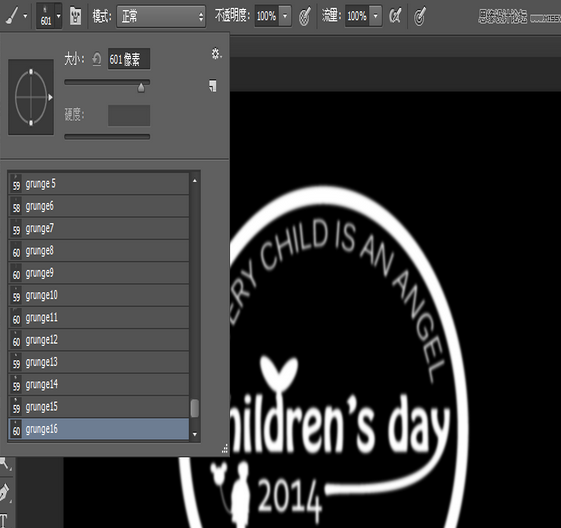Viewport: 561px width, 528px height.
Task: Select the grunge 5 brush
Action: 99,184
